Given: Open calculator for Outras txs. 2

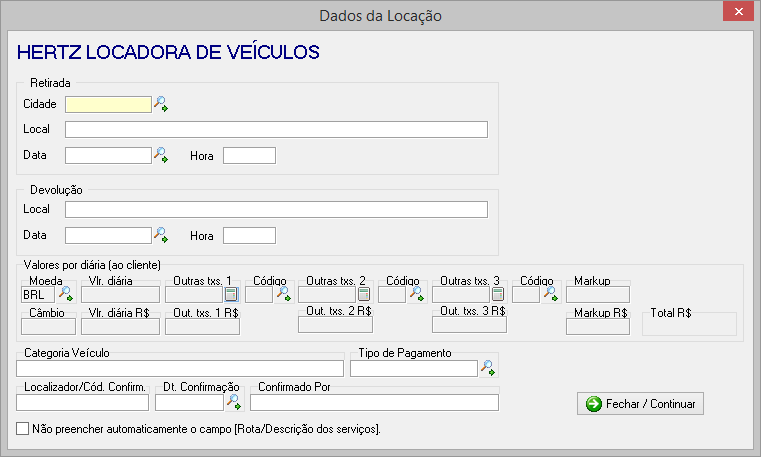Looking at the screenshot, I should click(364, 294).
